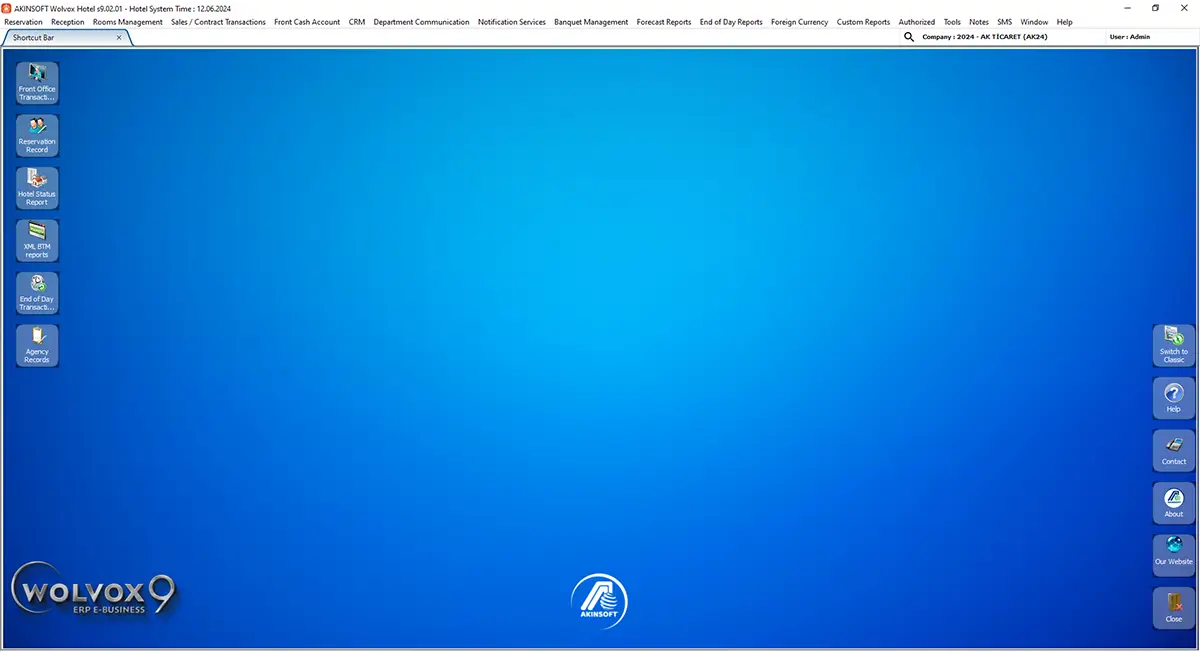
Task: Open XML BTM reports shortcut
Action: click(37, 240)
